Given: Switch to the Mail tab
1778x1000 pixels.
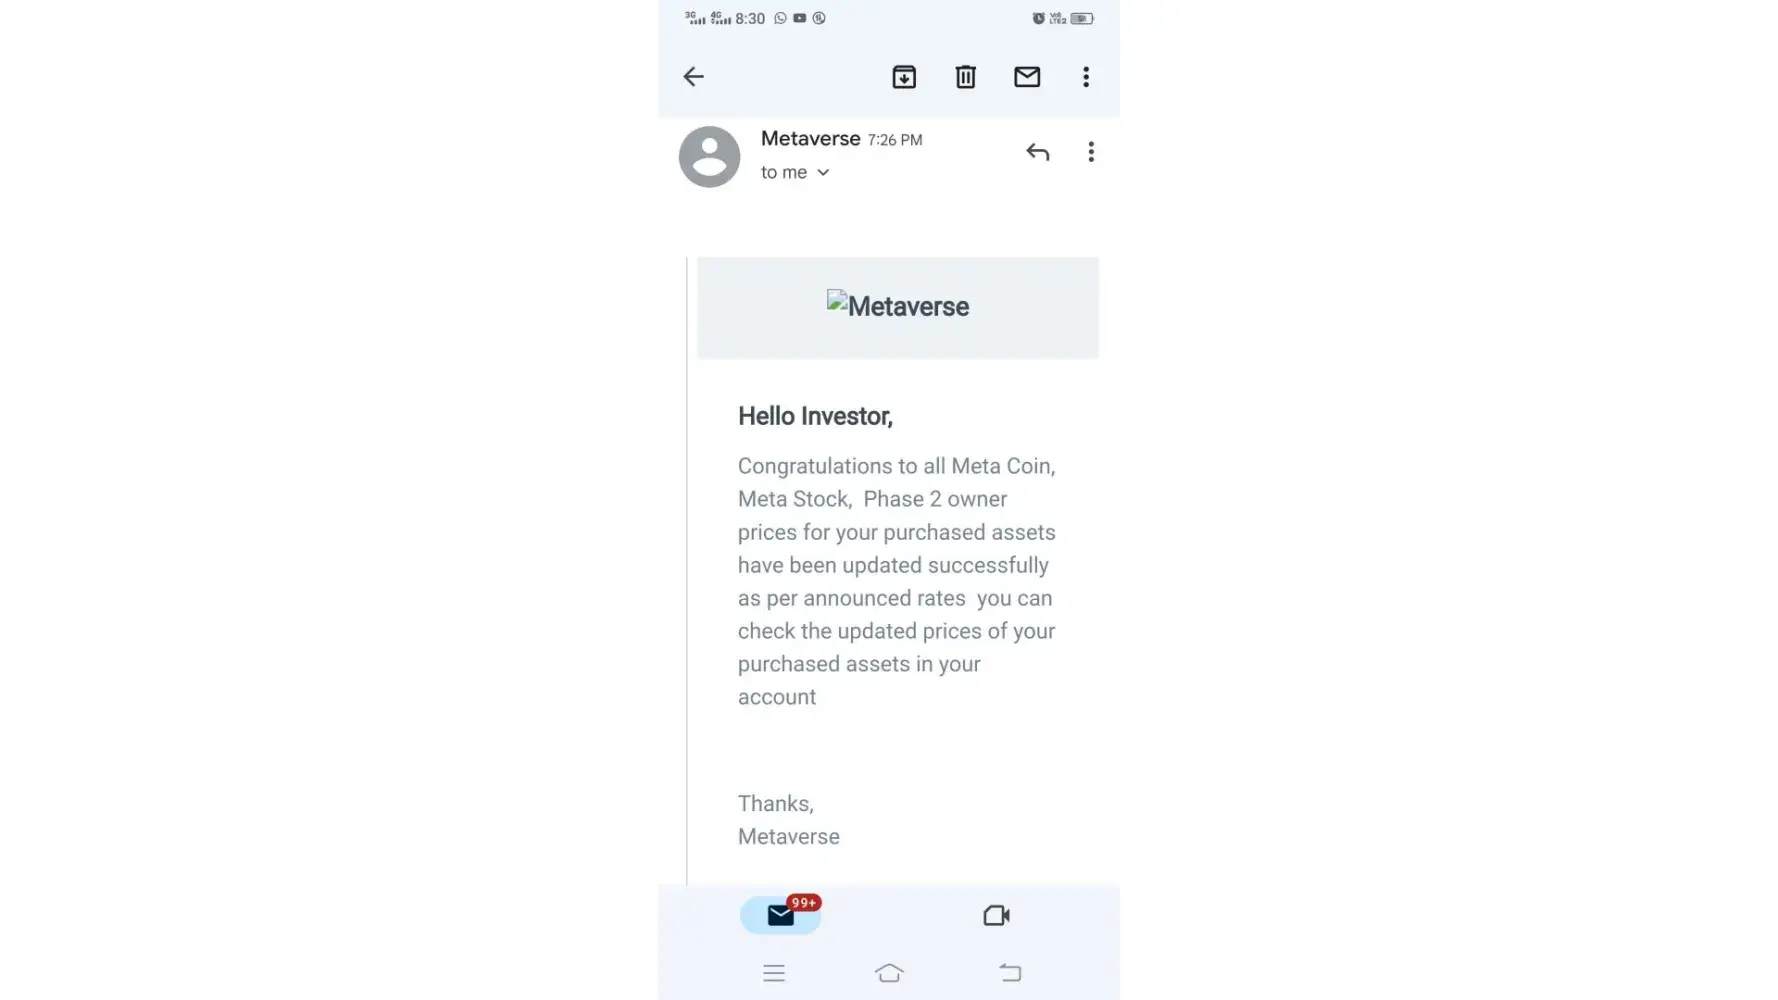Looking at the screenshot, I should pos(781,915).
